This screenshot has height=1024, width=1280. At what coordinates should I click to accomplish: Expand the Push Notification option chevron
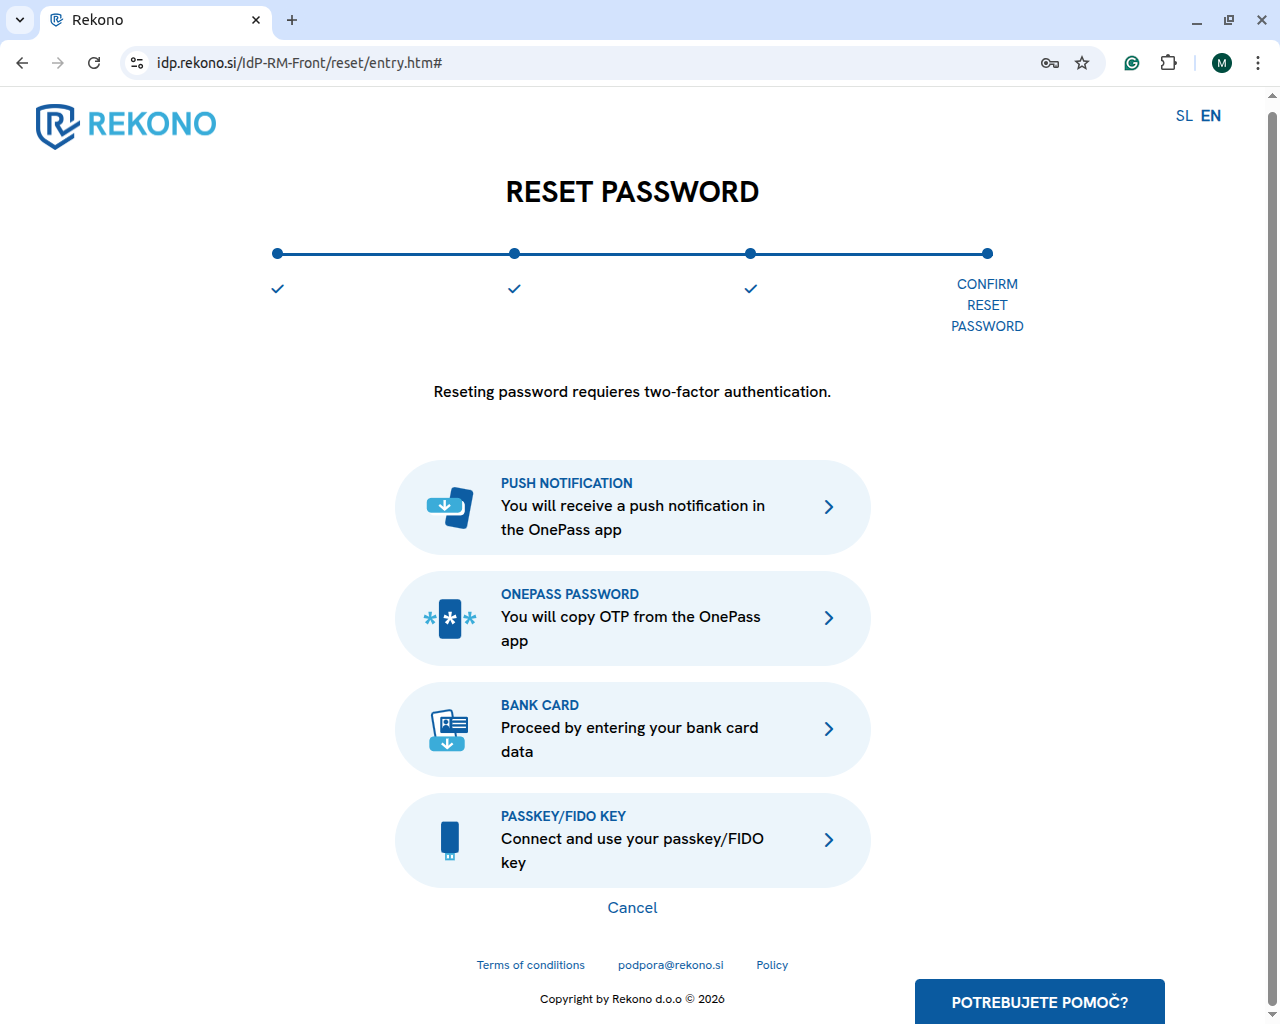click(x=828, y=507)
